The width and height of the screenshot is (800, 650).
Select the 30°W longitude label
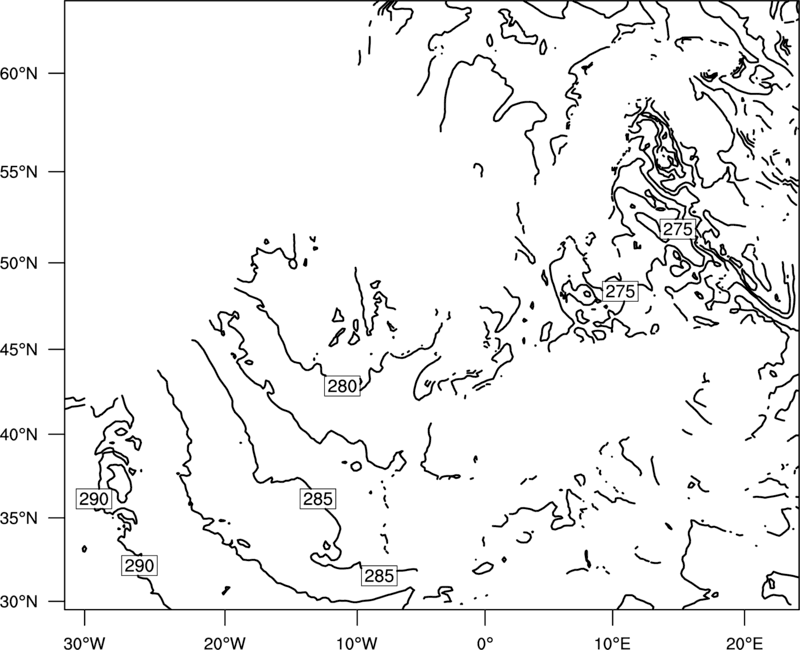point(85,642)
